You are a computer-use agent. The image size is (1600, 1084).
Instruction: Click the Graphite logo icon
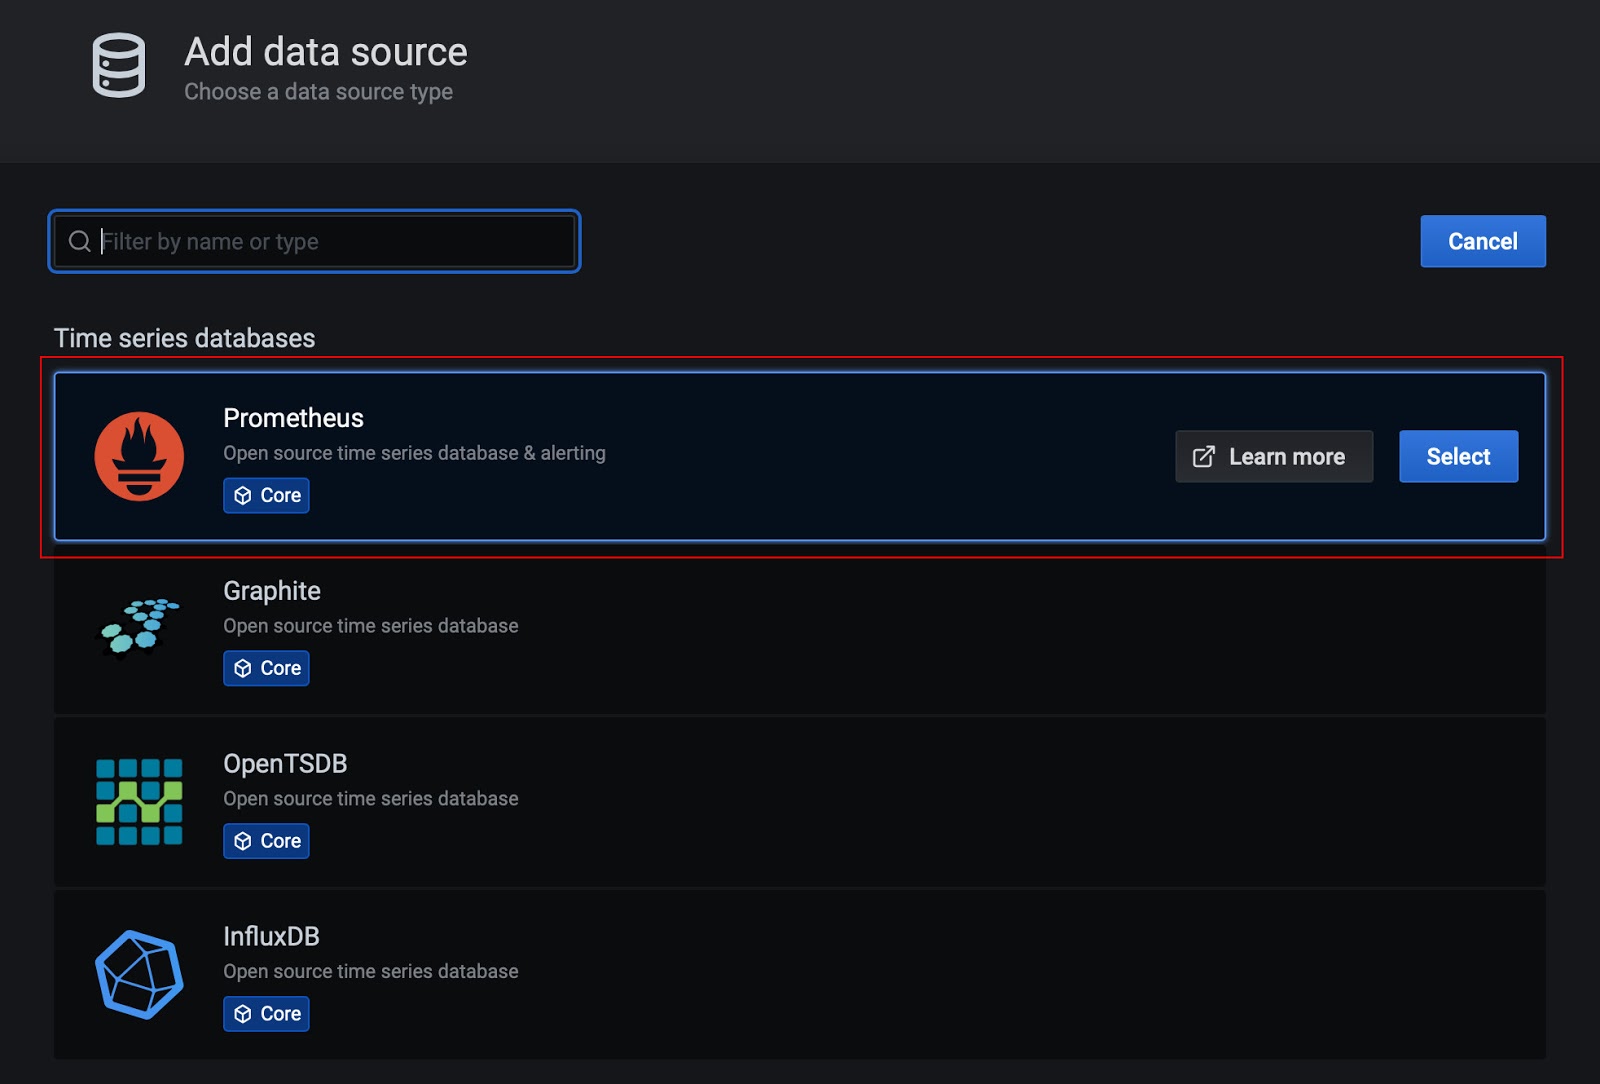[x=139, y=627]
